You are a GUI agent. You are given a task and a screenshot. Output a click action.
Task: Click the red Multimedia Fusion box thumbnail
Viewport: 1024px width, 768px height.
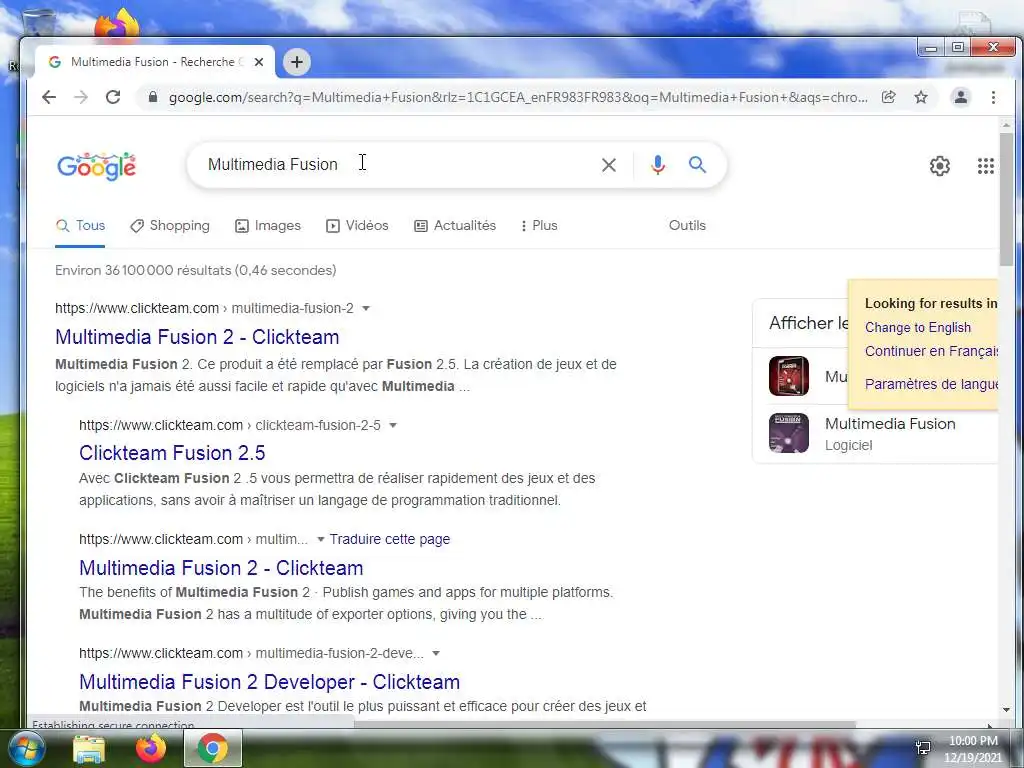(789, 376)
